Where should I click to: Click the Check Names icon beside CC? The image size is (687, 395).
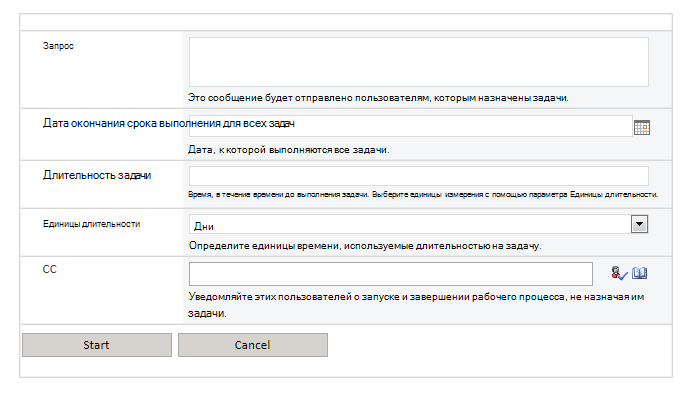619,273
